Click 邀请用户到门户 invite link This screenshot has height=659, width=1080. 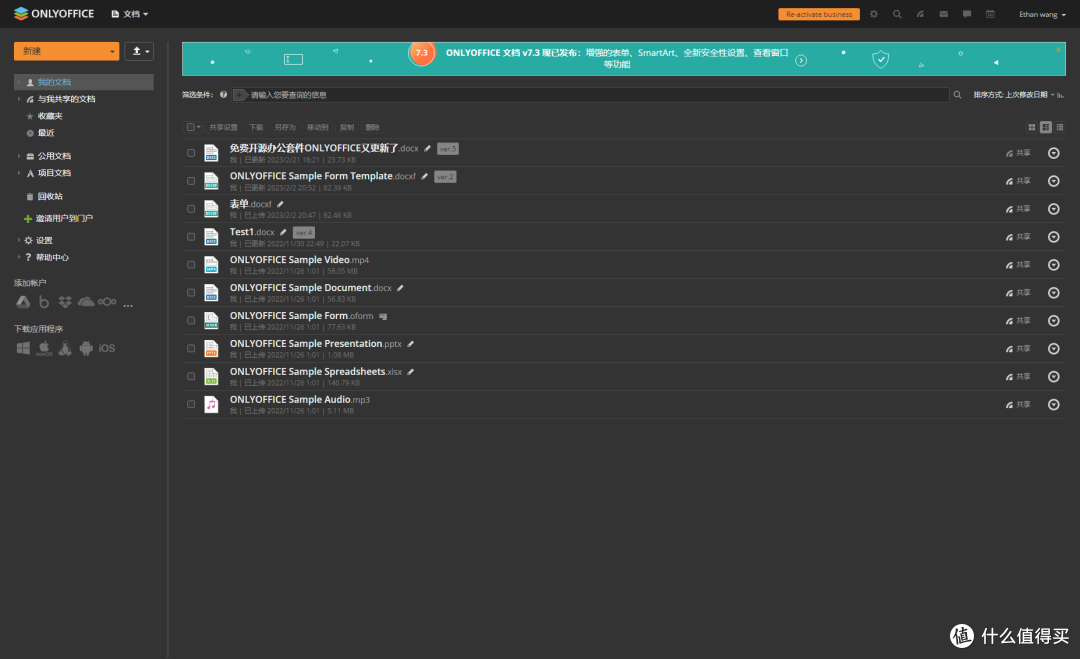(64, 218)
